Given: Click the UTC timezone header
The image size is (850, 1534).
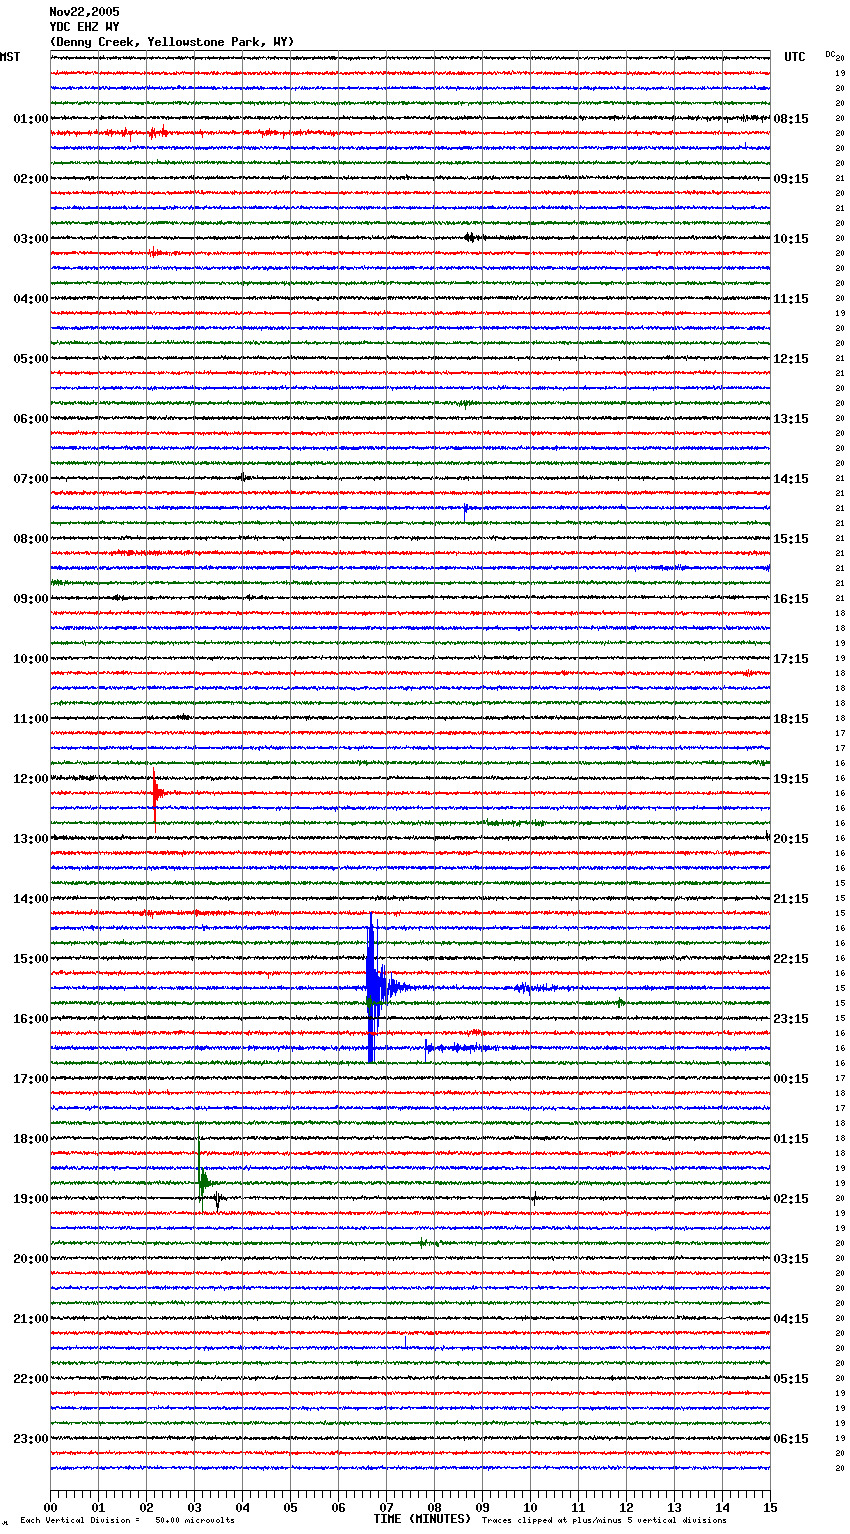Looking at the screenshot, I should (794, 57).
